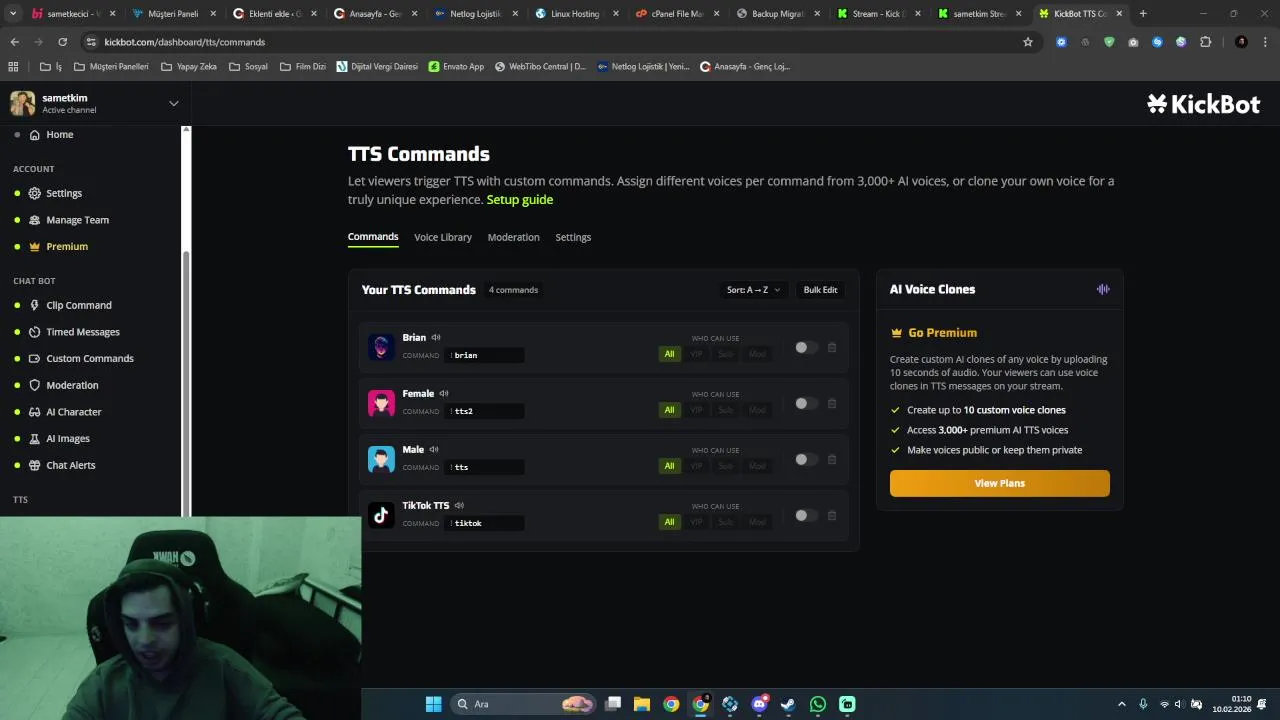
Task: Click the Bulk Edit button
Action: coord(821,290)
